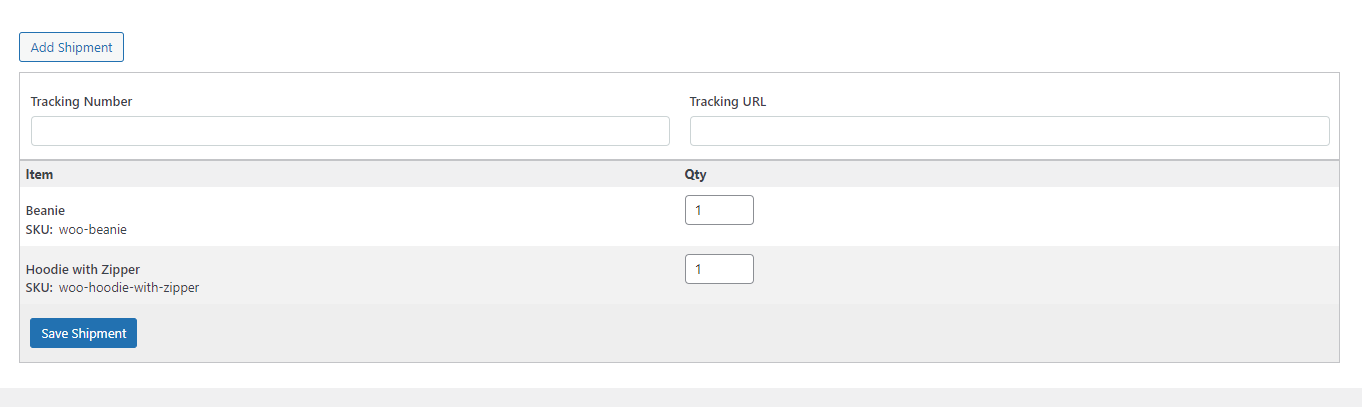Select the Beanie quantity field

point(719,210)
